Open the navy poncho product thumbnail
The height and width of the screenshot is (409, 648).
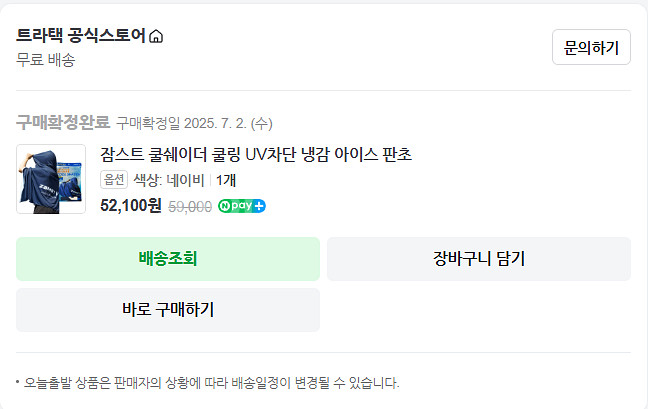[x=51, y=179]
